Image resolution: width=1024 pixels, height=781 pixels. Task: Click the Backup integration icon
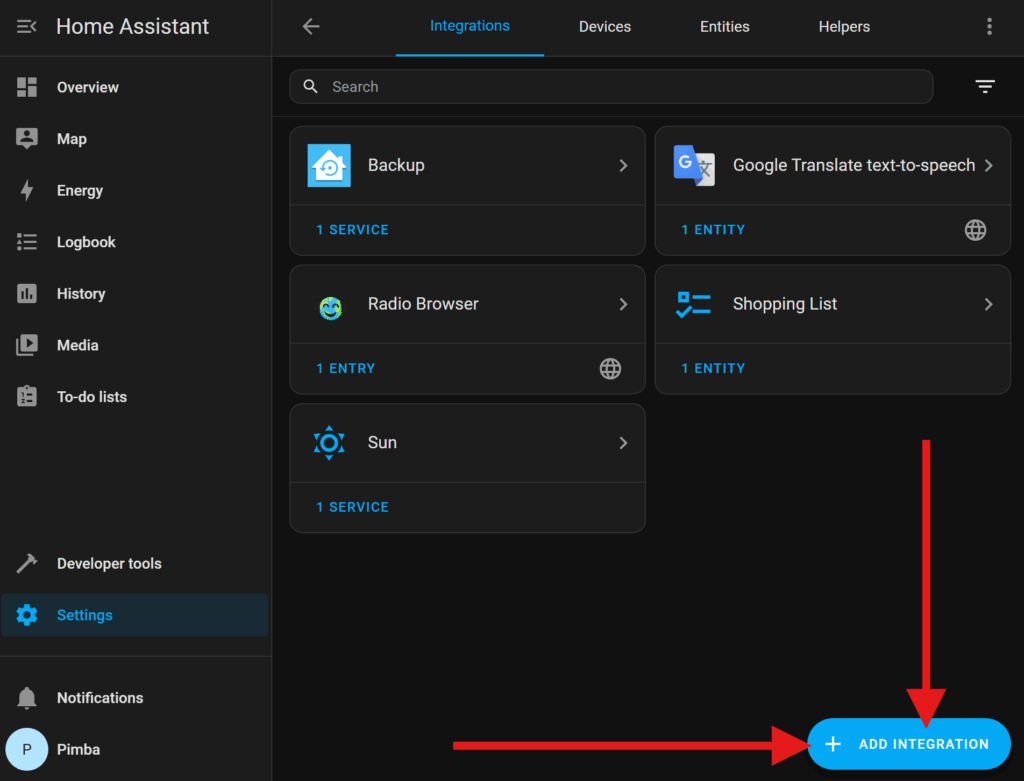point(329,166)
